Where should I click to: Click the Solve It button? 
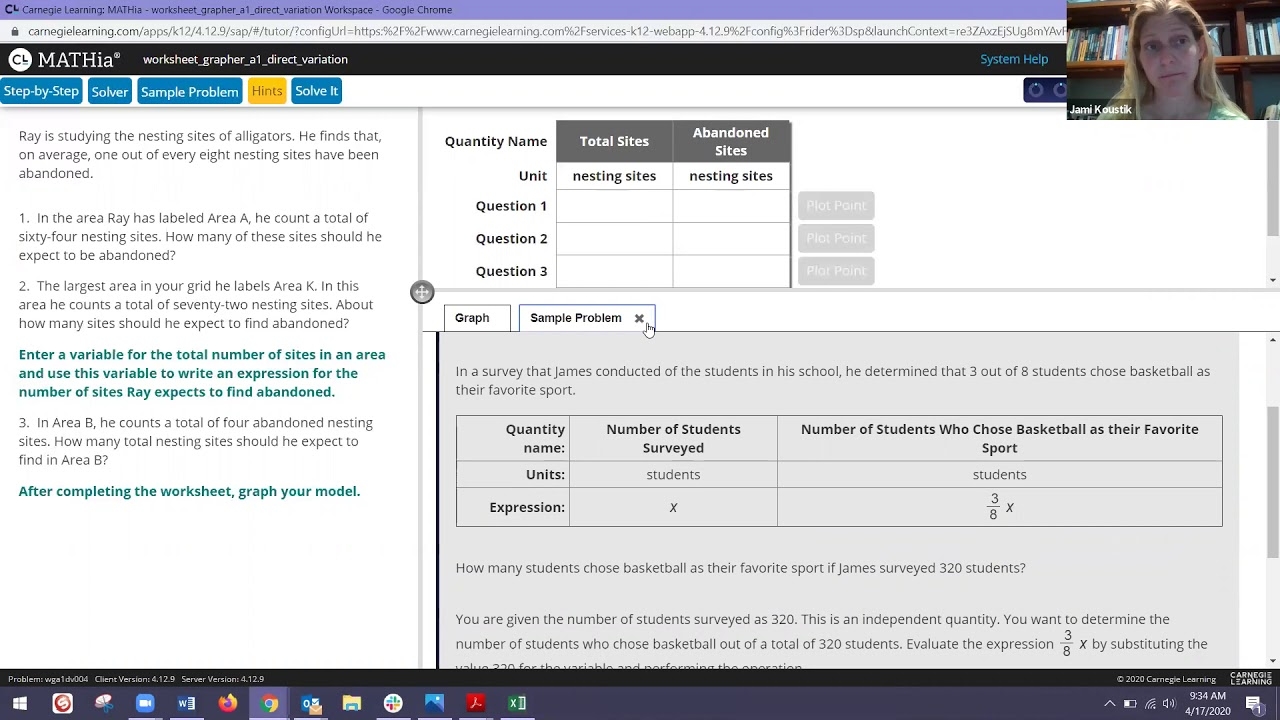tap(316, 91)
